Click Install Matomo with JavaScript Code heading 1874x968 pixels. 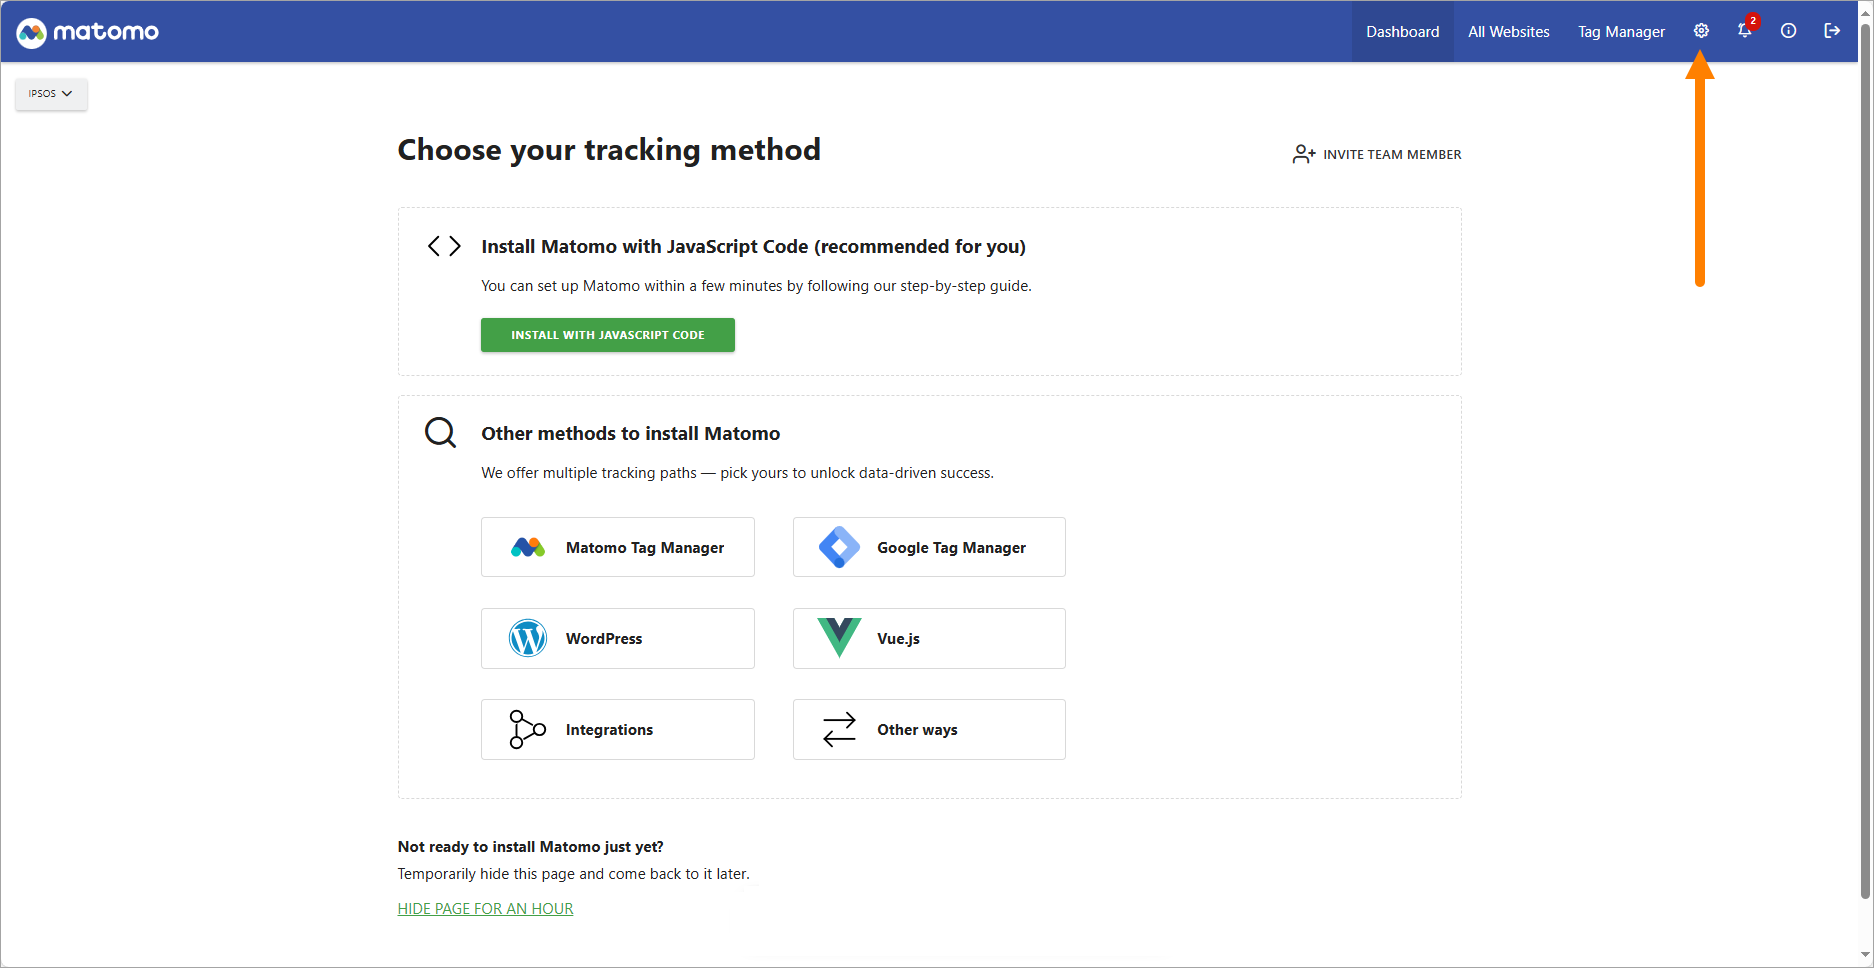754,246
